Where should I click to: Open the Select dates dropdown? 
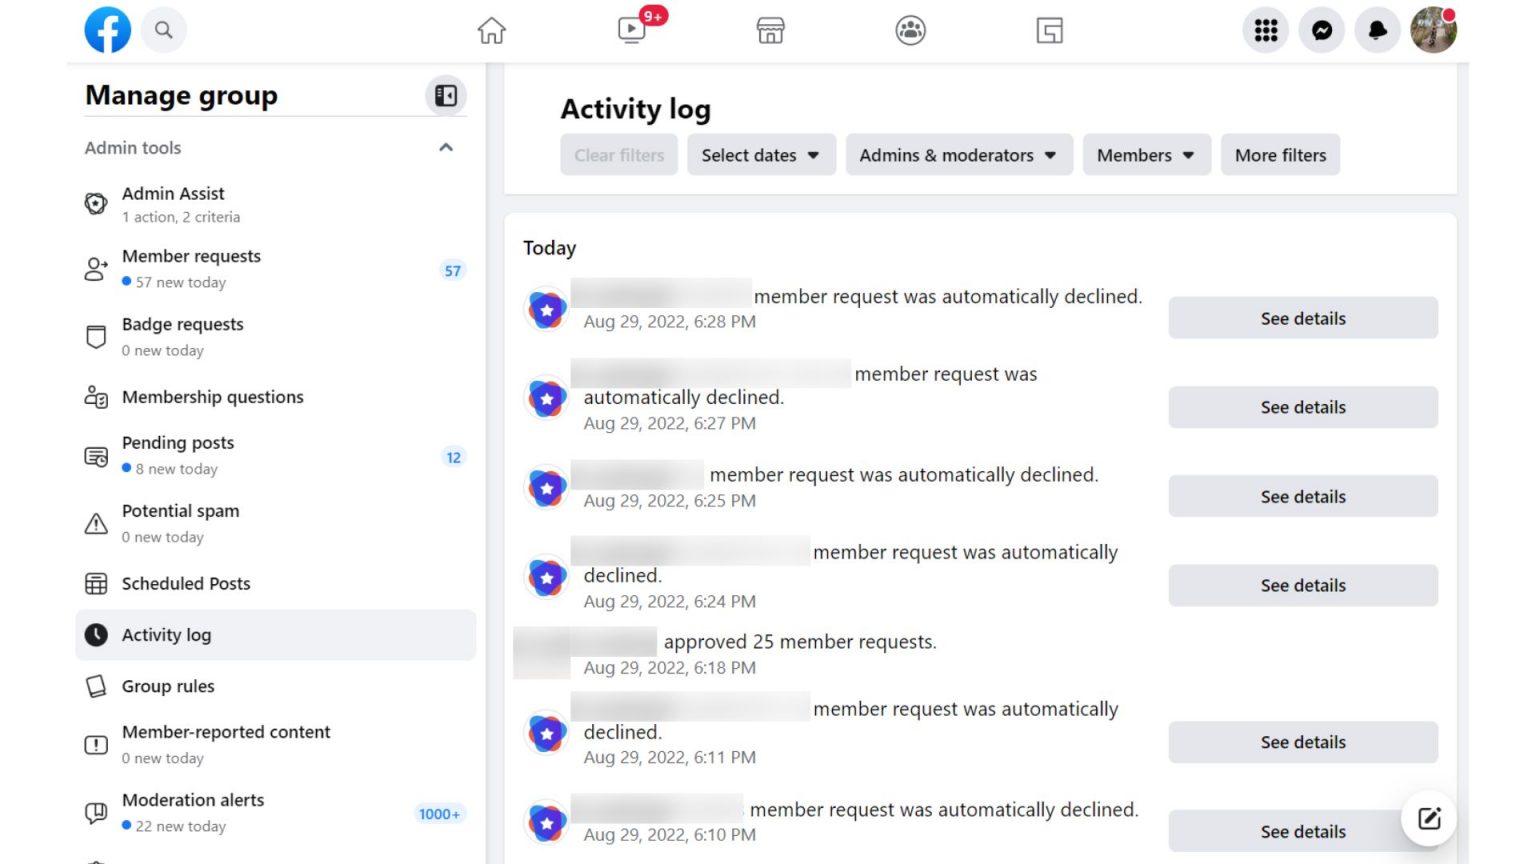[760, 155]
